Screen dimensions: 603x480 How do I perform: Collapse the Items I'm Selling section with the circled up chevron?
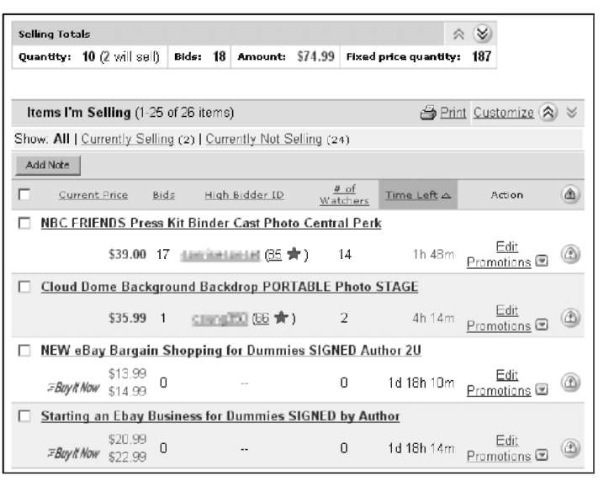548,112
